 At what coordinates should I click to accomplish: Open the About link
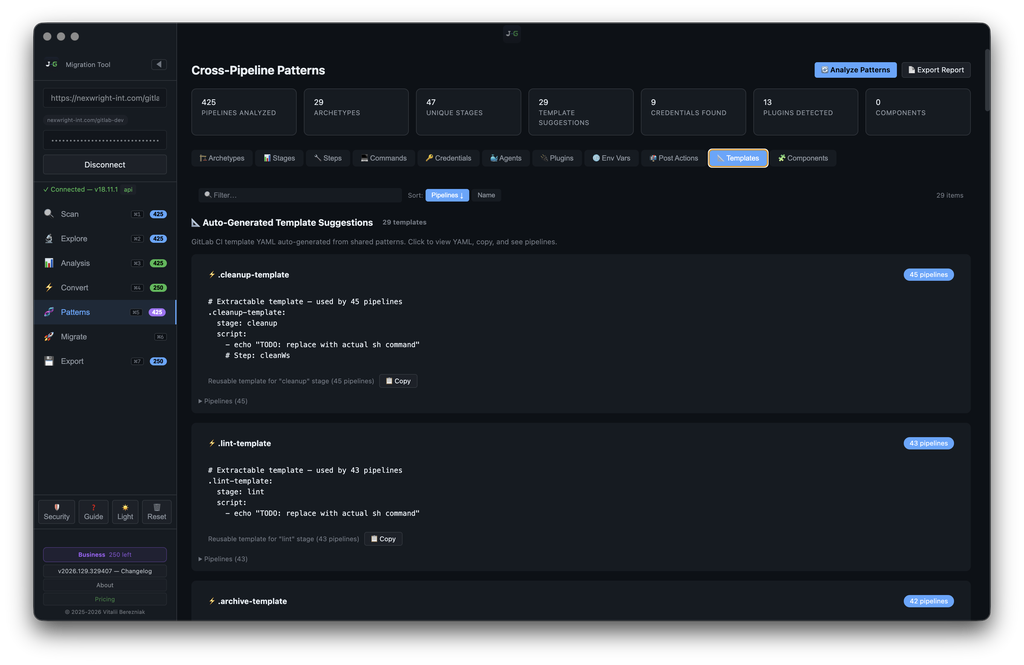click(x=104, y=585)
